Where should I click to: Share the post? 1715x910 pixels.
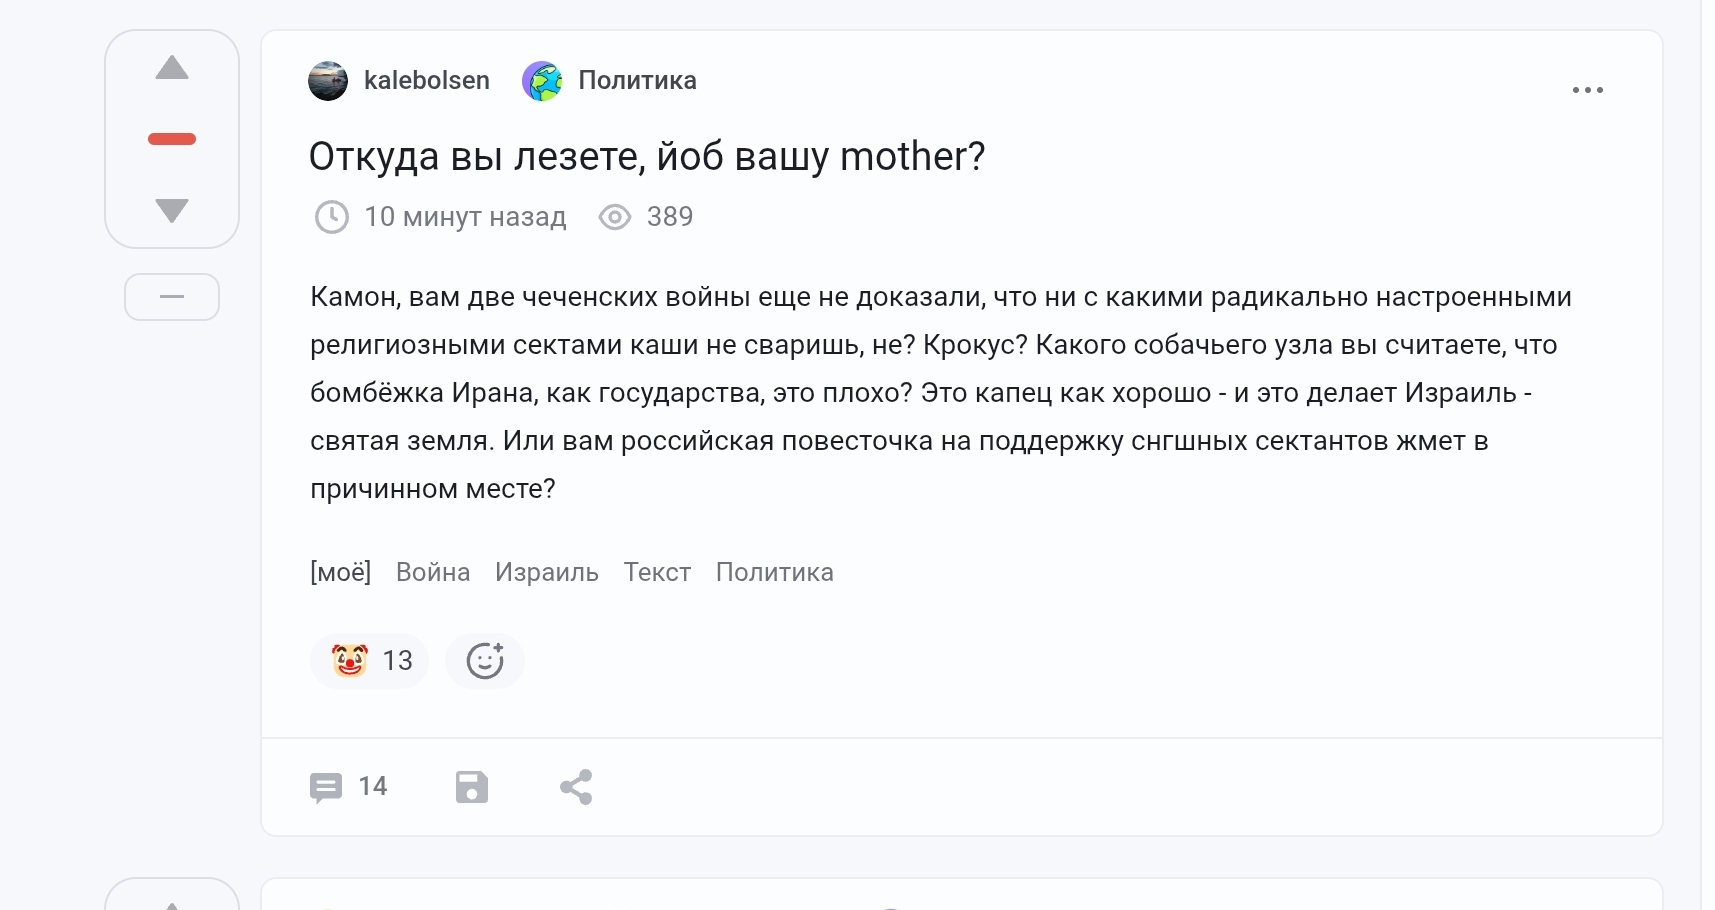pyautogui.click(x=576, y=787)
